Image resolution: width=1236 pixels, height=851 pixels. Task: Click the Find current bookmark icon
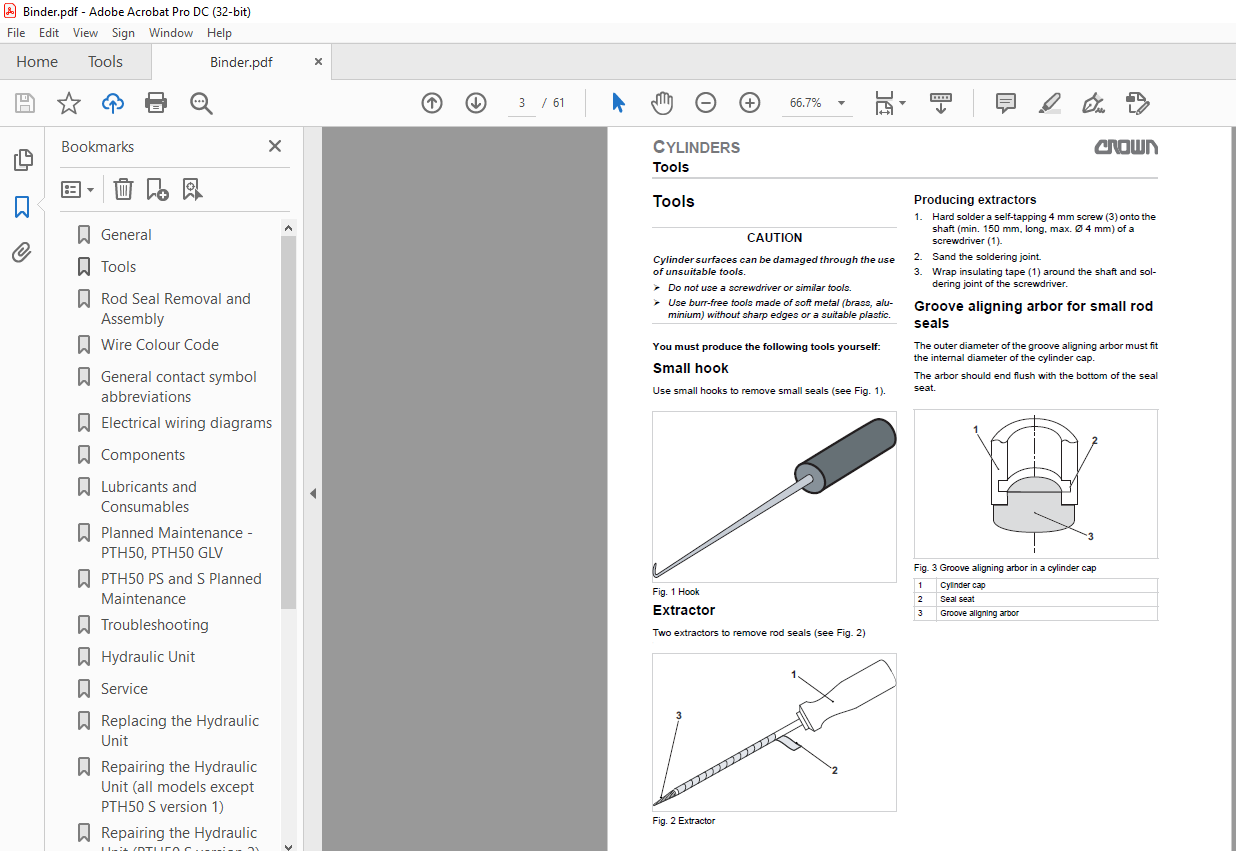click(193, 189)
